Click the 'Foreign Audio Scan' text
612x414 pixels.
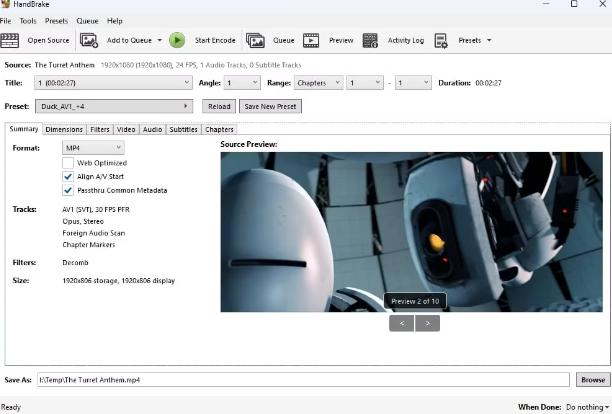pyautogui.click(x=94, y=233)
